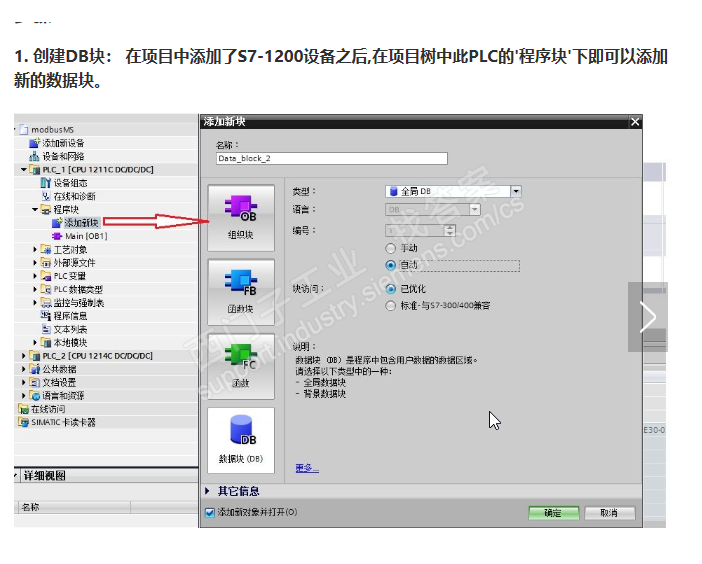
Task: Expand the 工艺对象 tree node
Action: point(35,249)
